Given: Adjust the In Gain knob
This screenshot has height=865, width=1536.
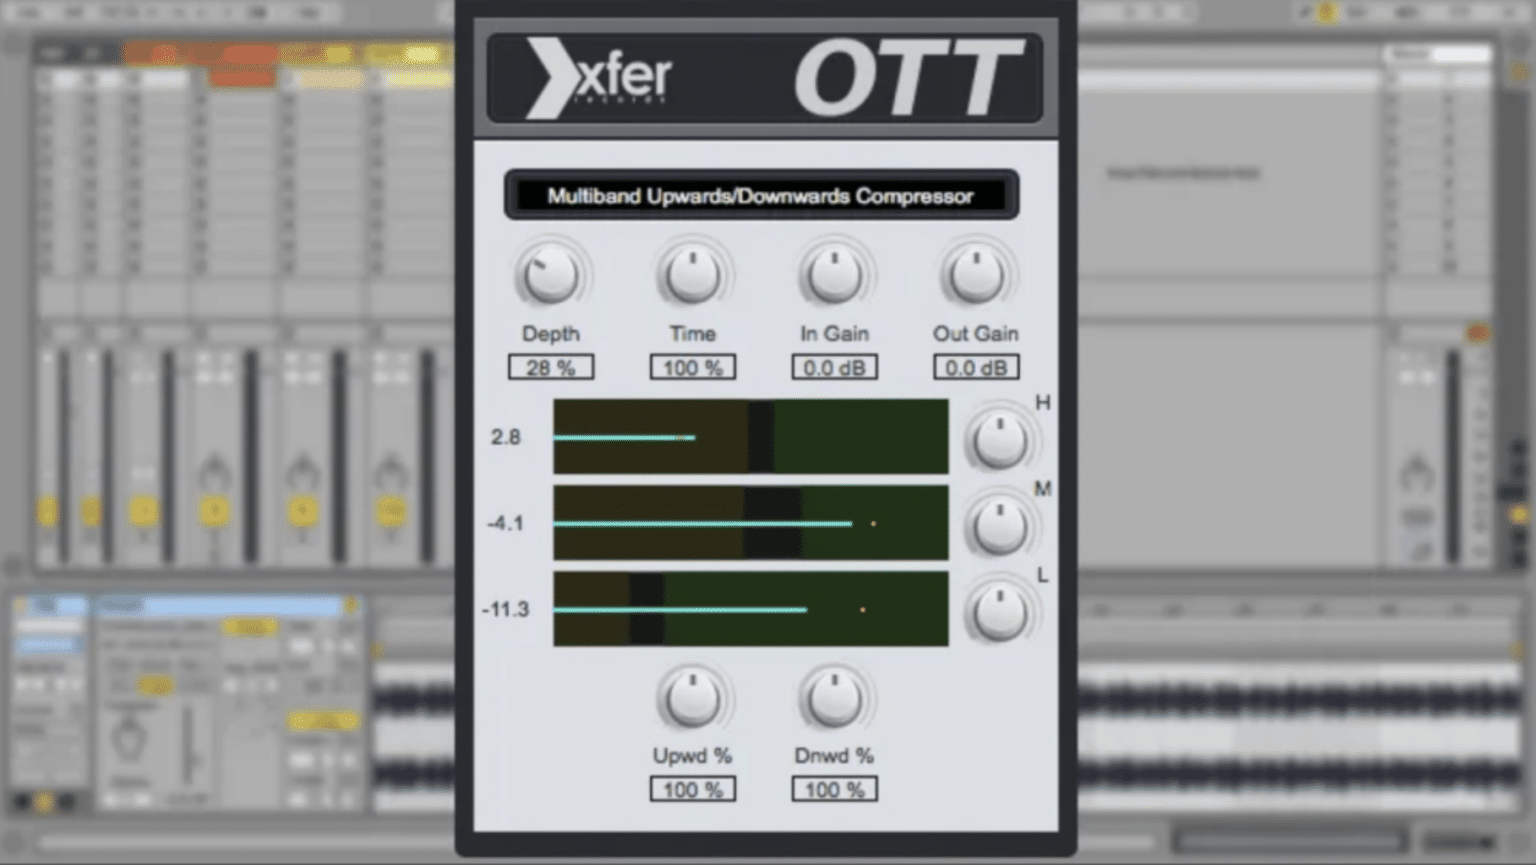Looking at the screenshot, I should tap(835, 271).
